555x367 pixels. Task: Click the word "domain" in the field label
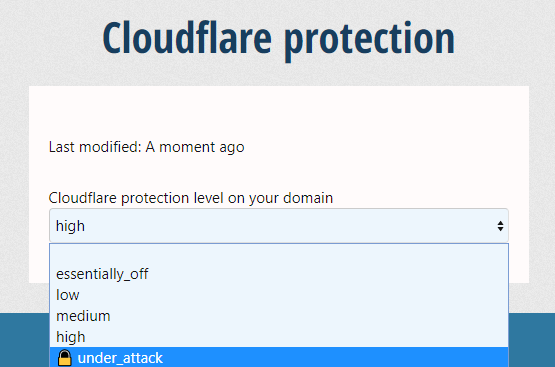tap(308, 198)
